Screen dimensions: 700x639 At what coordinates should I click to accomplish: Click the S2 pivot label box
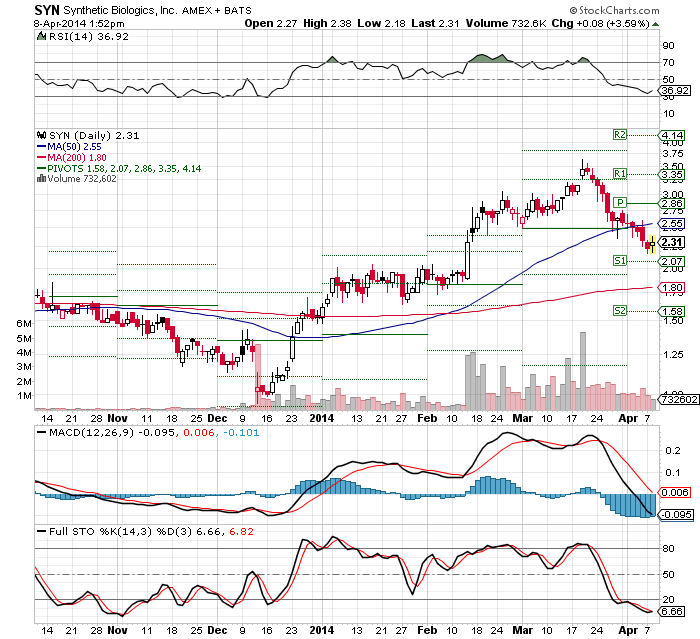(x=620, y=310)
